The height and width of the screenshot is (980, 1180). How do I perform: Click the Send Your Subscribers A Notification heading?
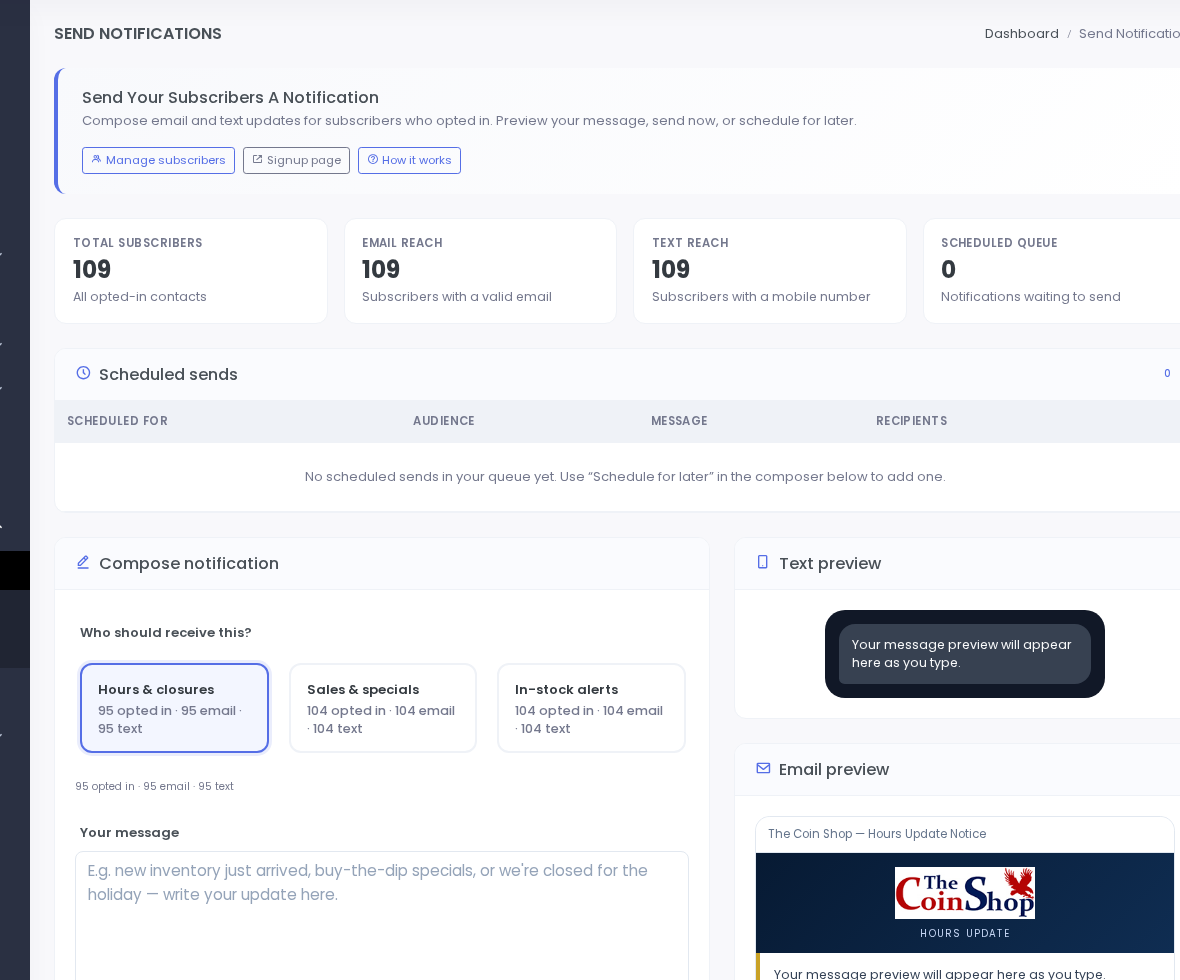[x=230, y=98]
